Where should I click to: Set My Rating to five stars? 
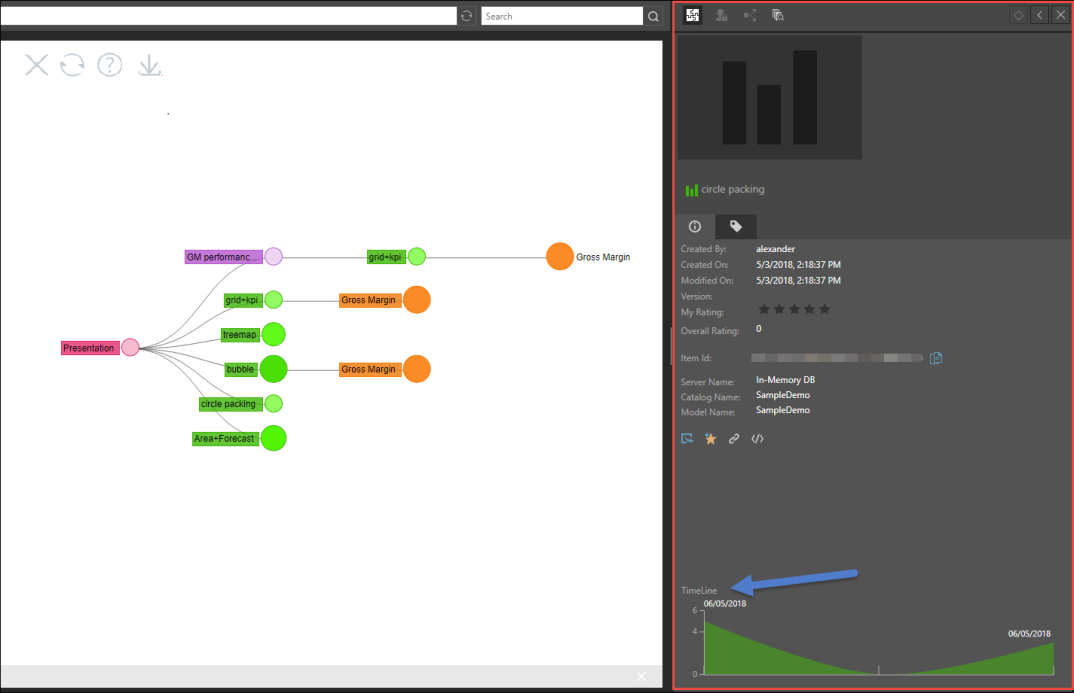824,310
